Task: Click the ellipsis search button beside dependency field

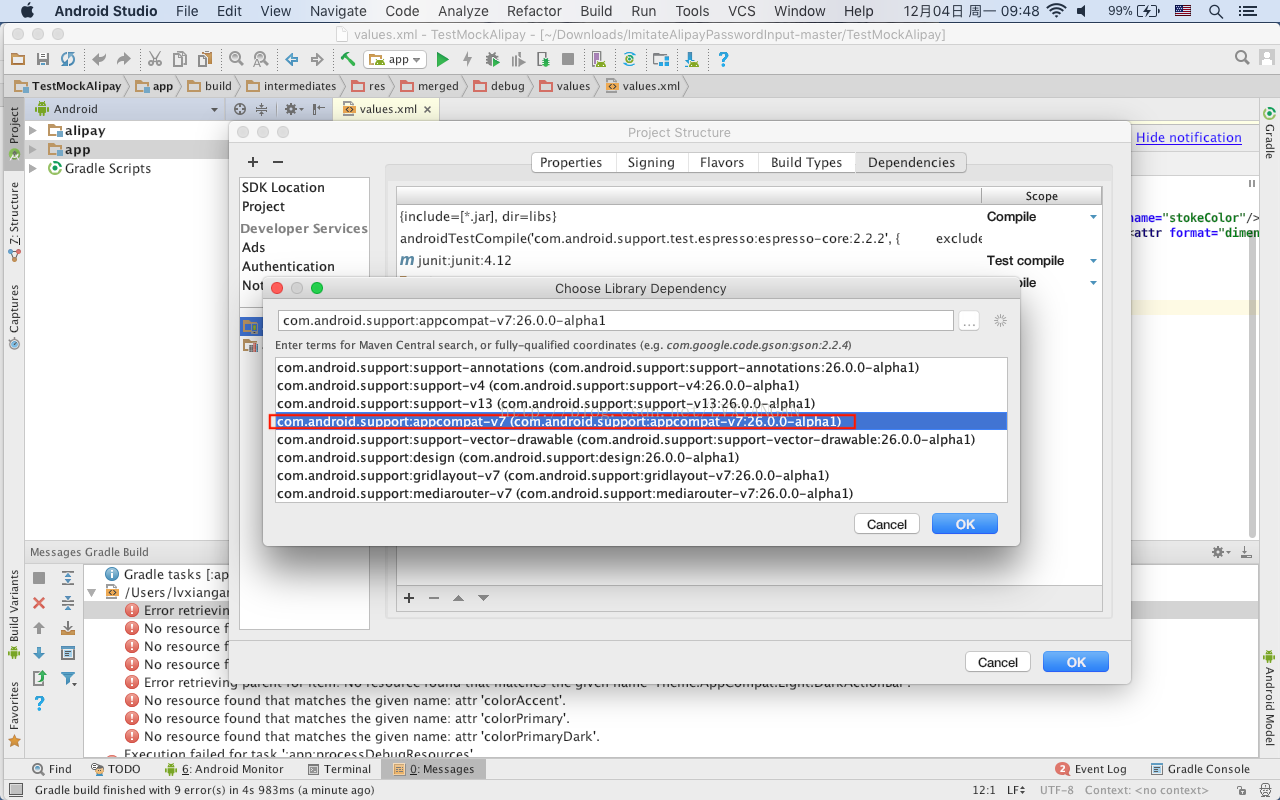Action: pos(968,321)
